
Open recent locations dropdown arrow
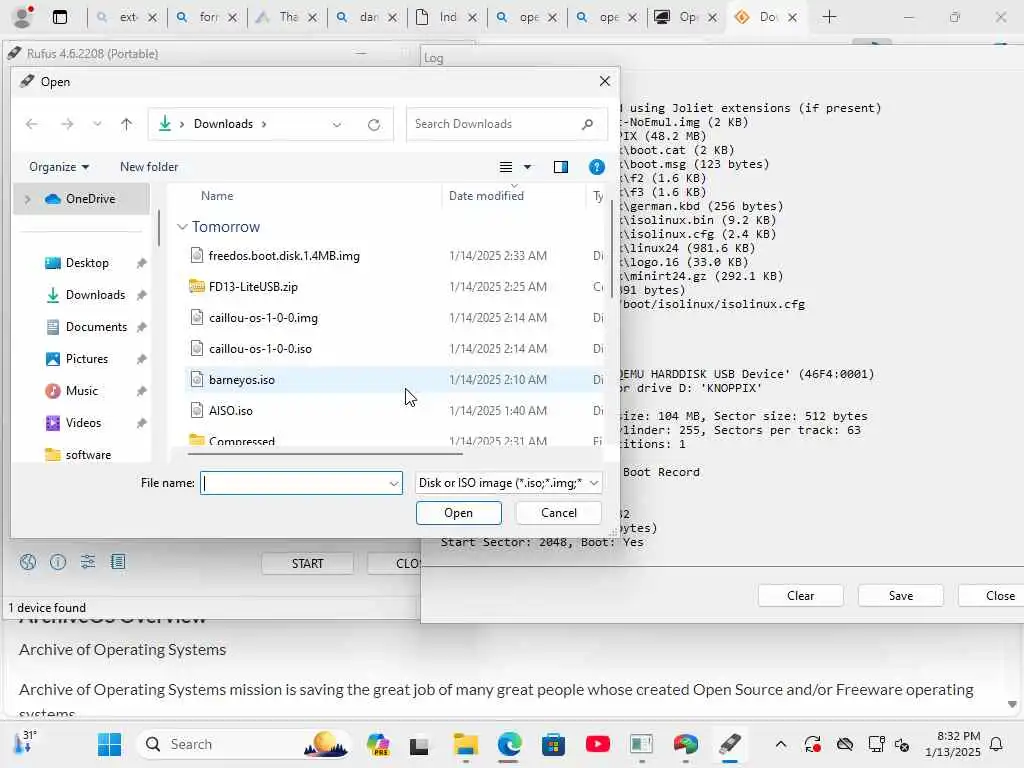[97, 124]
